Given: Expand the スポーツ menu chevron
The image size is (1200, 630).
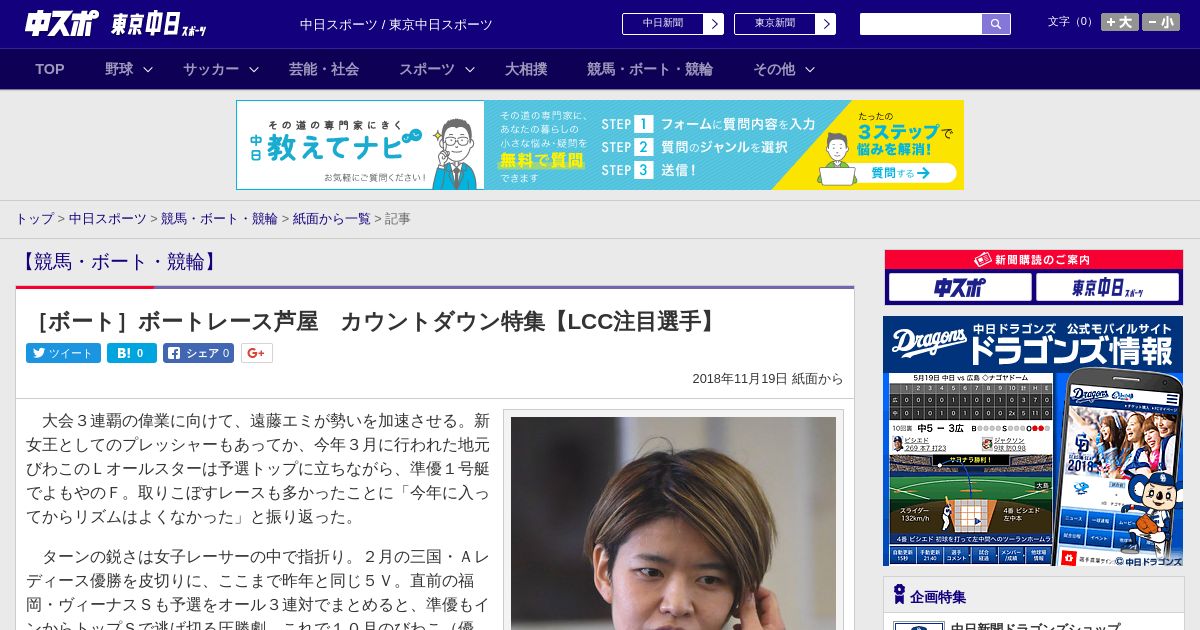Looking at the screenshot, I should [470, 69].
